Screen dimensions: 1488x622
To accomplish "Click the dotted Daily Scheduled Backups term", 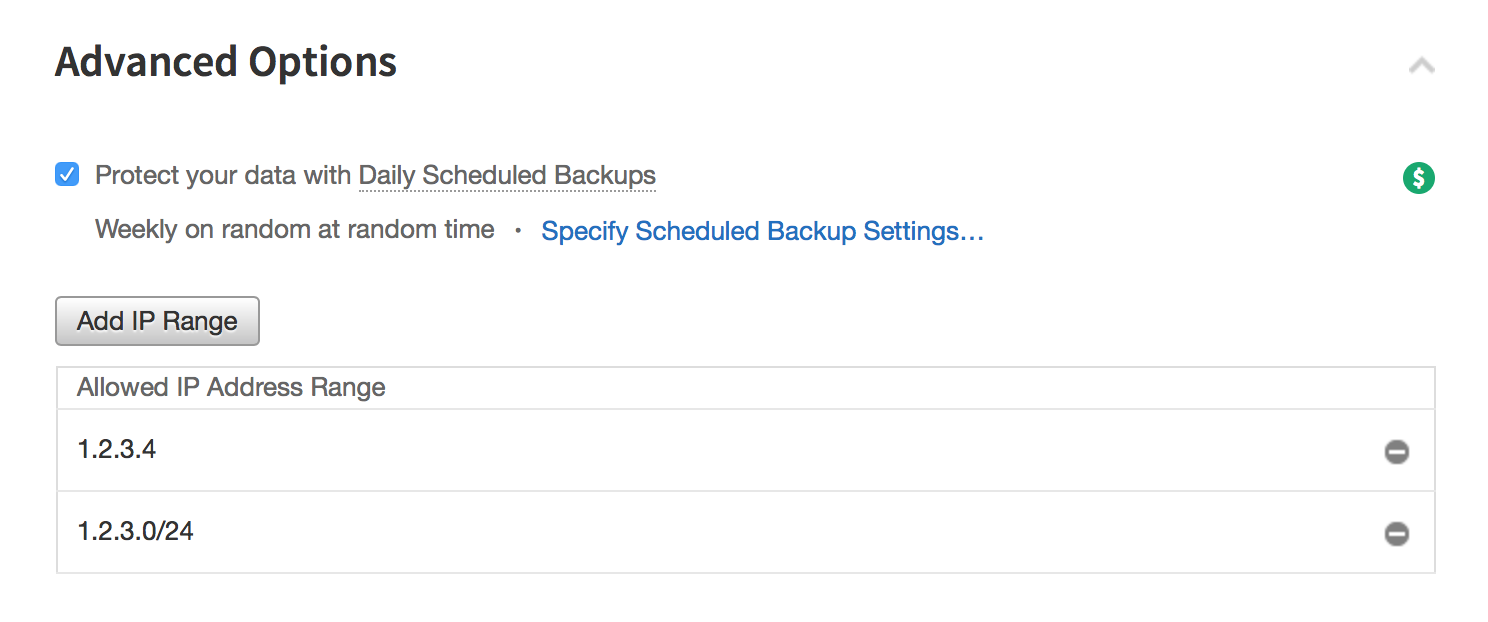I will click(x=507, y=175).
